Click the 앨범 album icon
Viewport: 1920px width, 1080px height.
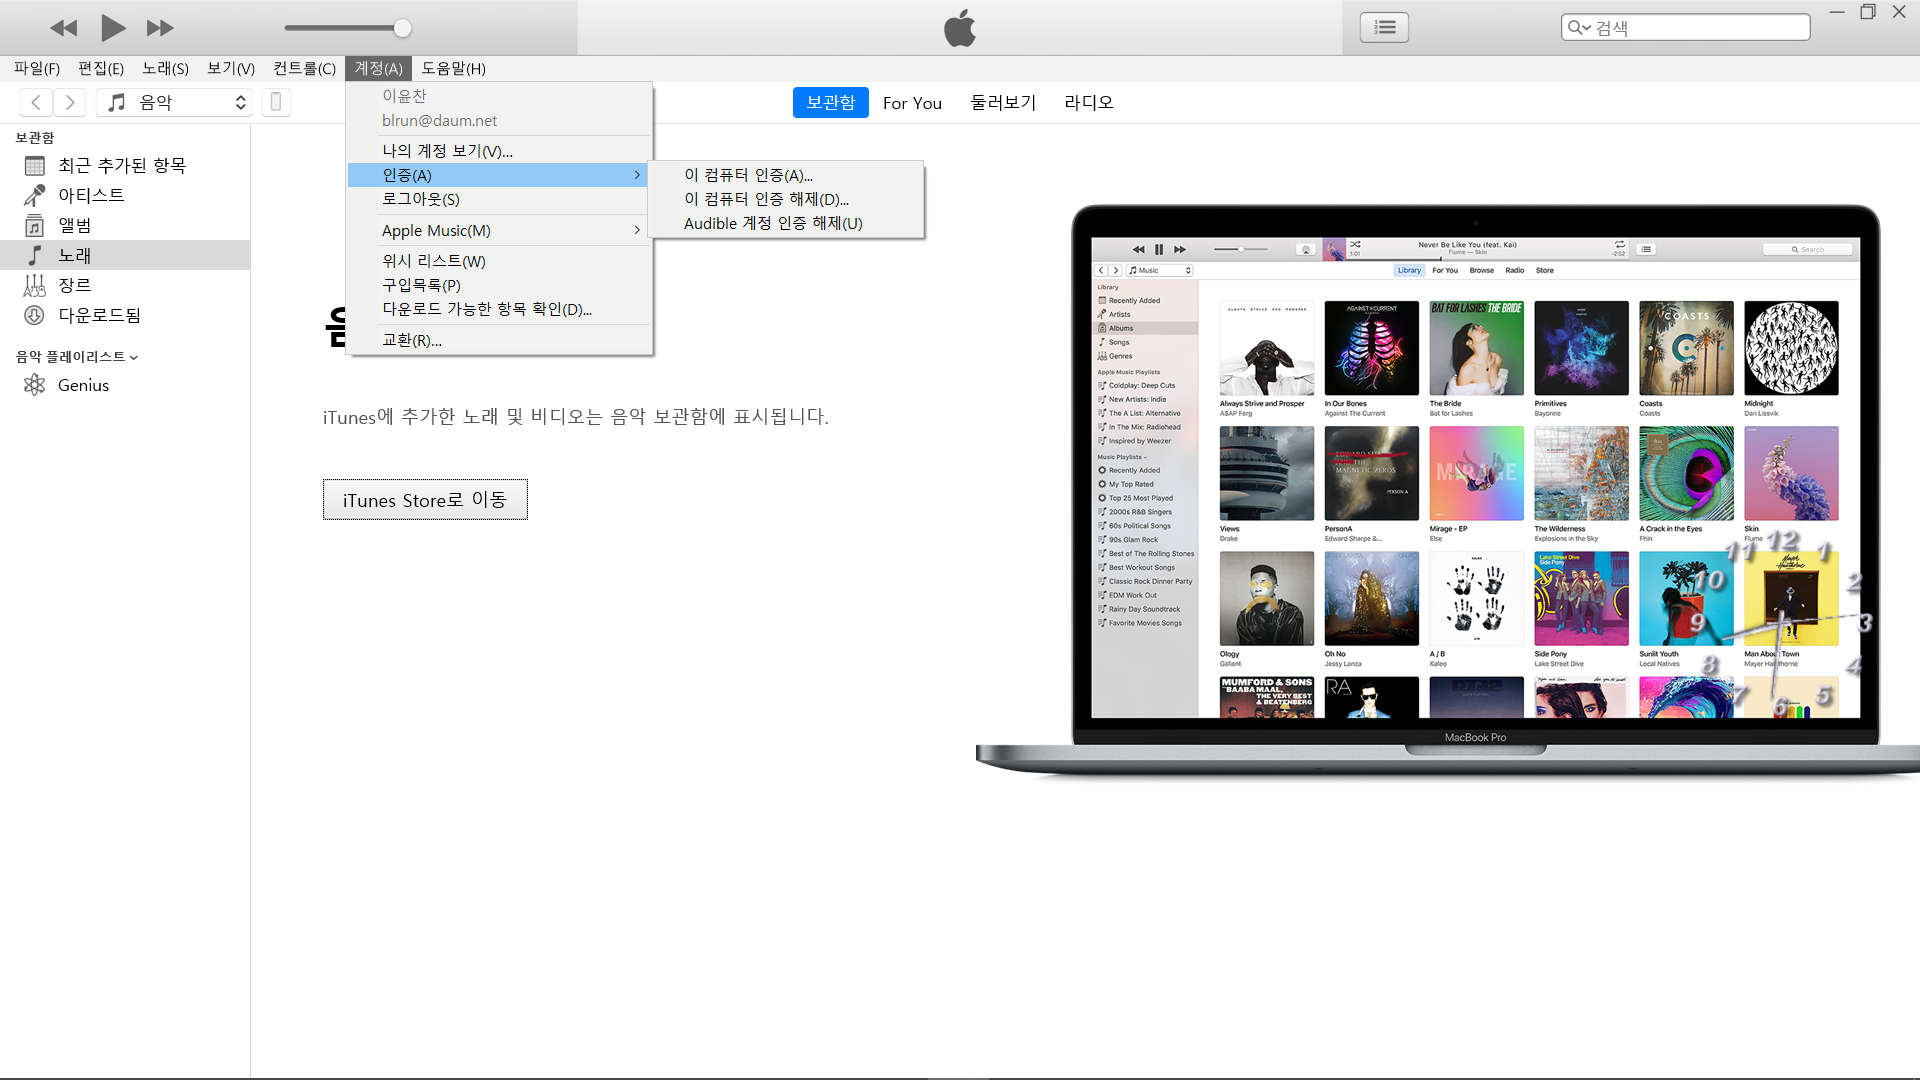click(x=35, y=225)
